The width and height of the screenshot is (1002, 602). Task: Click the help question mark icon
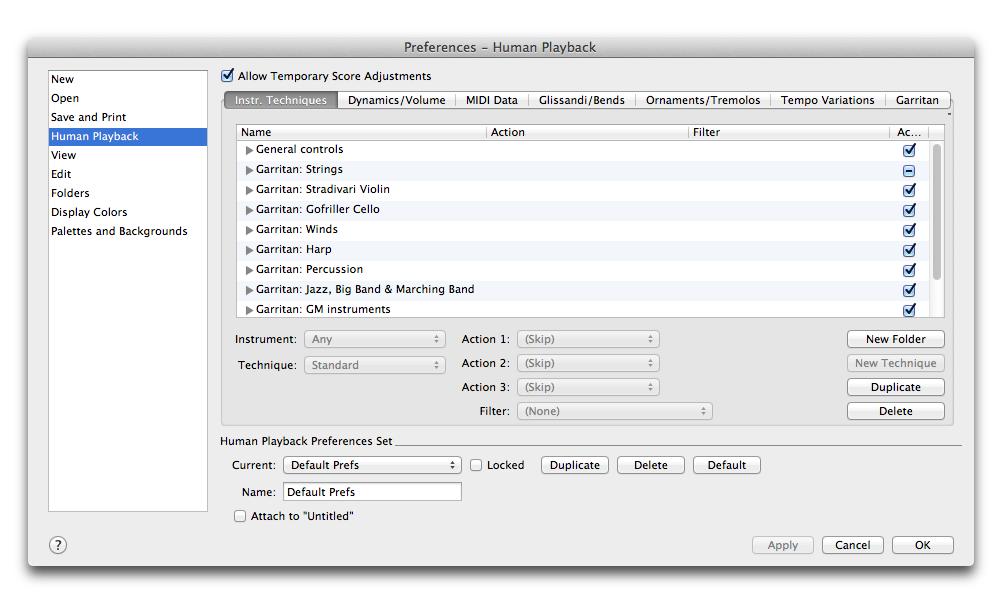coord(57,545)
